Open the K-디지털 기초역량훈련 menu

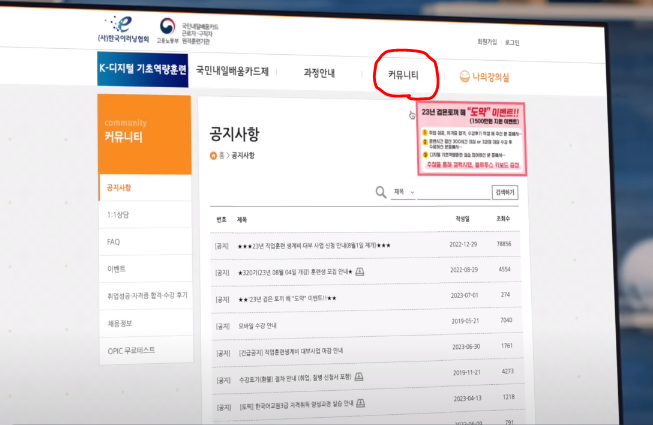[142, 69]
